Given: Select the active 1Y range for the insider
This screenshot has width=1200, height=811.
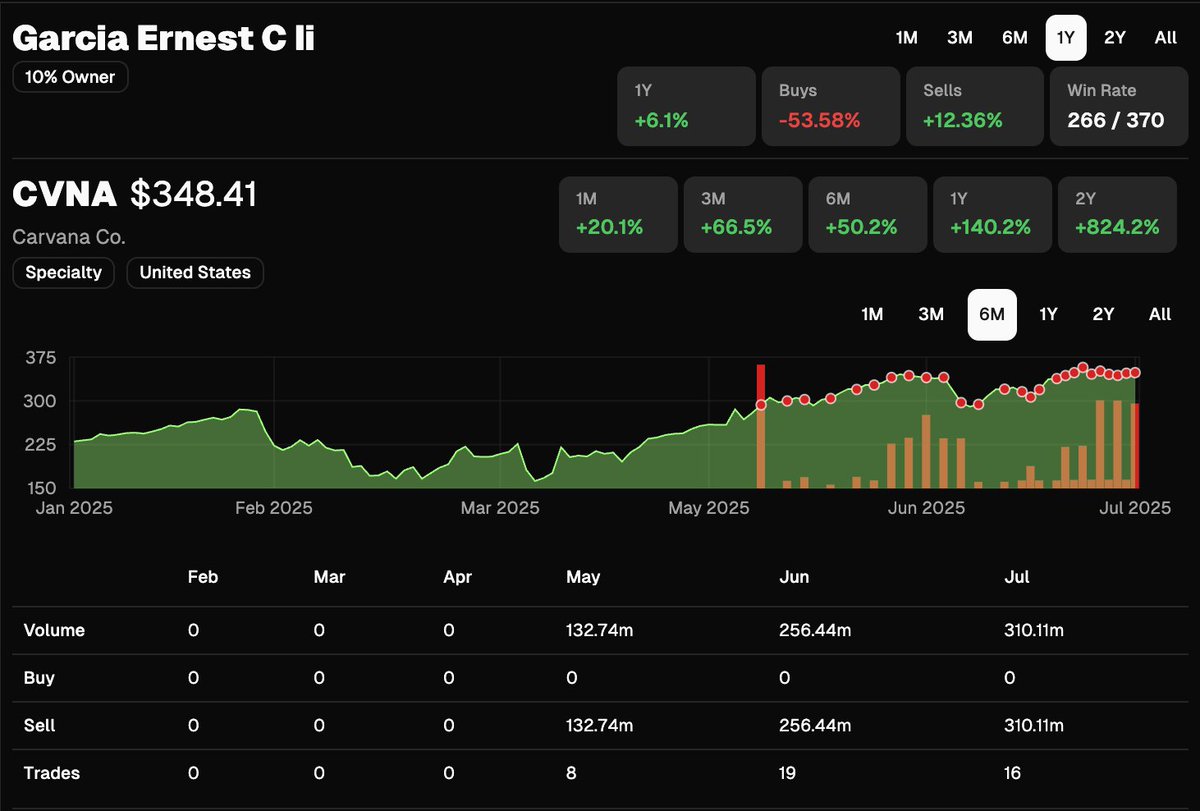Looking at the screenshot, I should click(1066, 38).
